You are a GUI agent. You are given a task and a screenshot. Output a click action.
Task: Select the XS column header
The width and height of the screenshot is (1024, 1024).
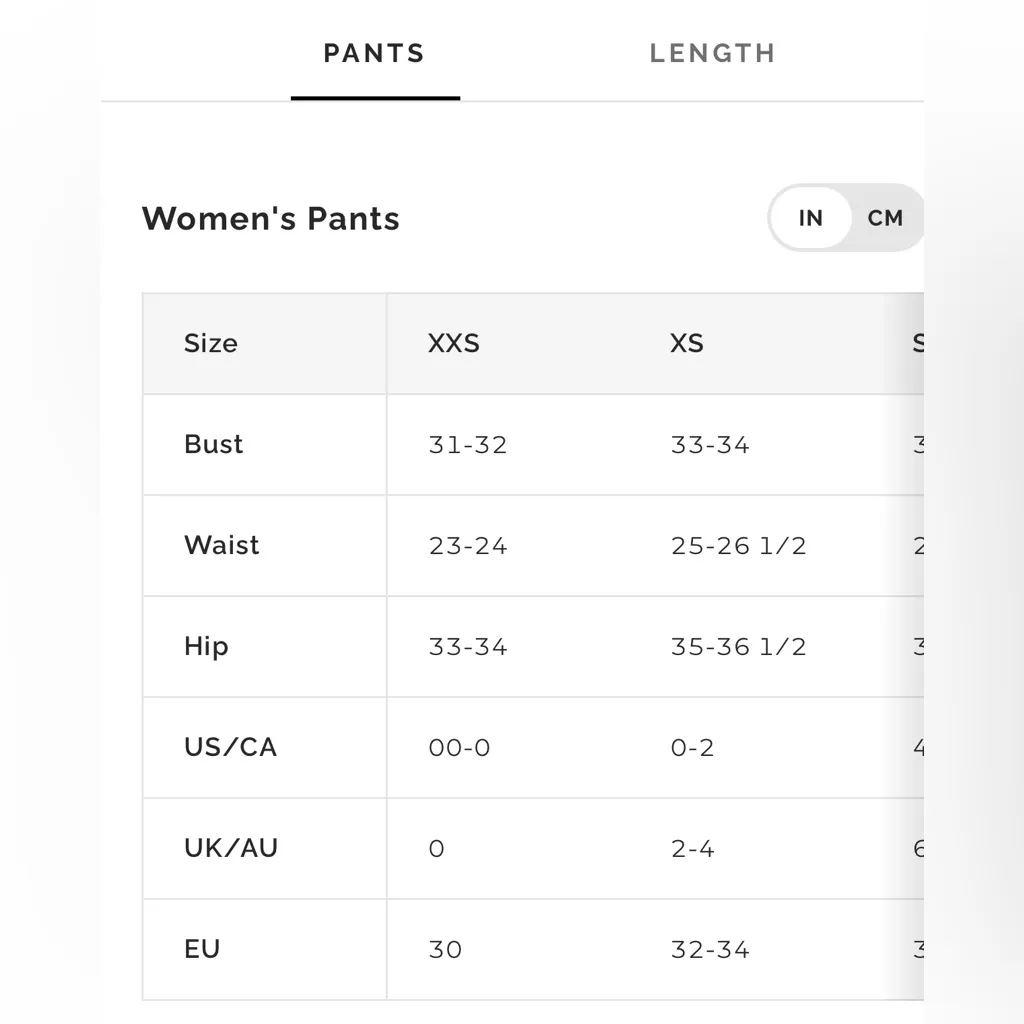pyautogui.click(x=686, y=343)
